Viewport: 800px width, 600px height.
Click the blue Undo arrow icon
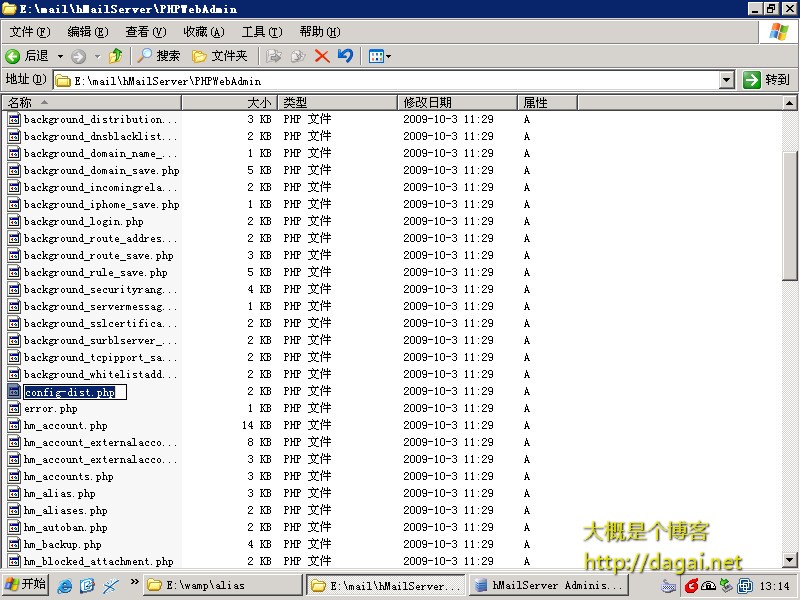345,56
